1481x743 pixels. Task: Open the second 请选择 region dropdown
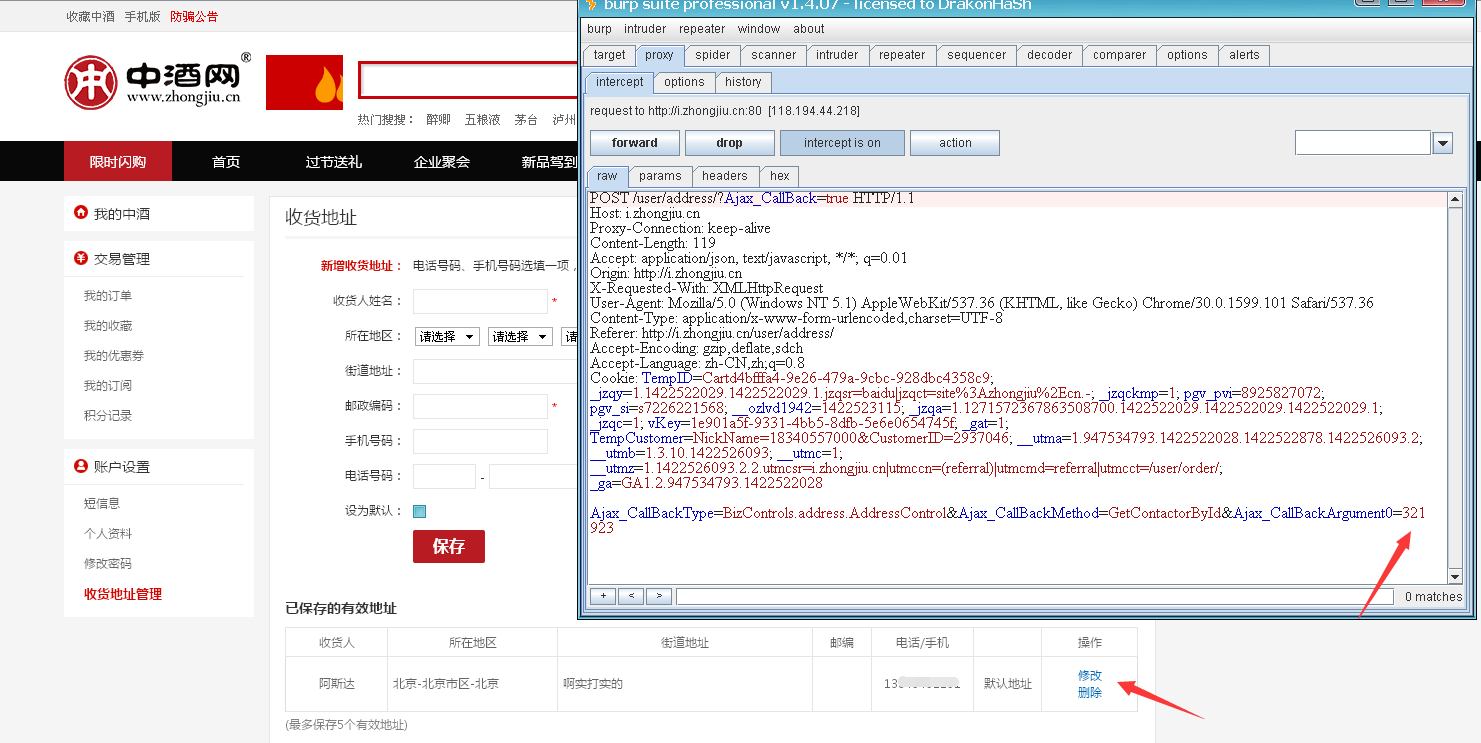520,337
